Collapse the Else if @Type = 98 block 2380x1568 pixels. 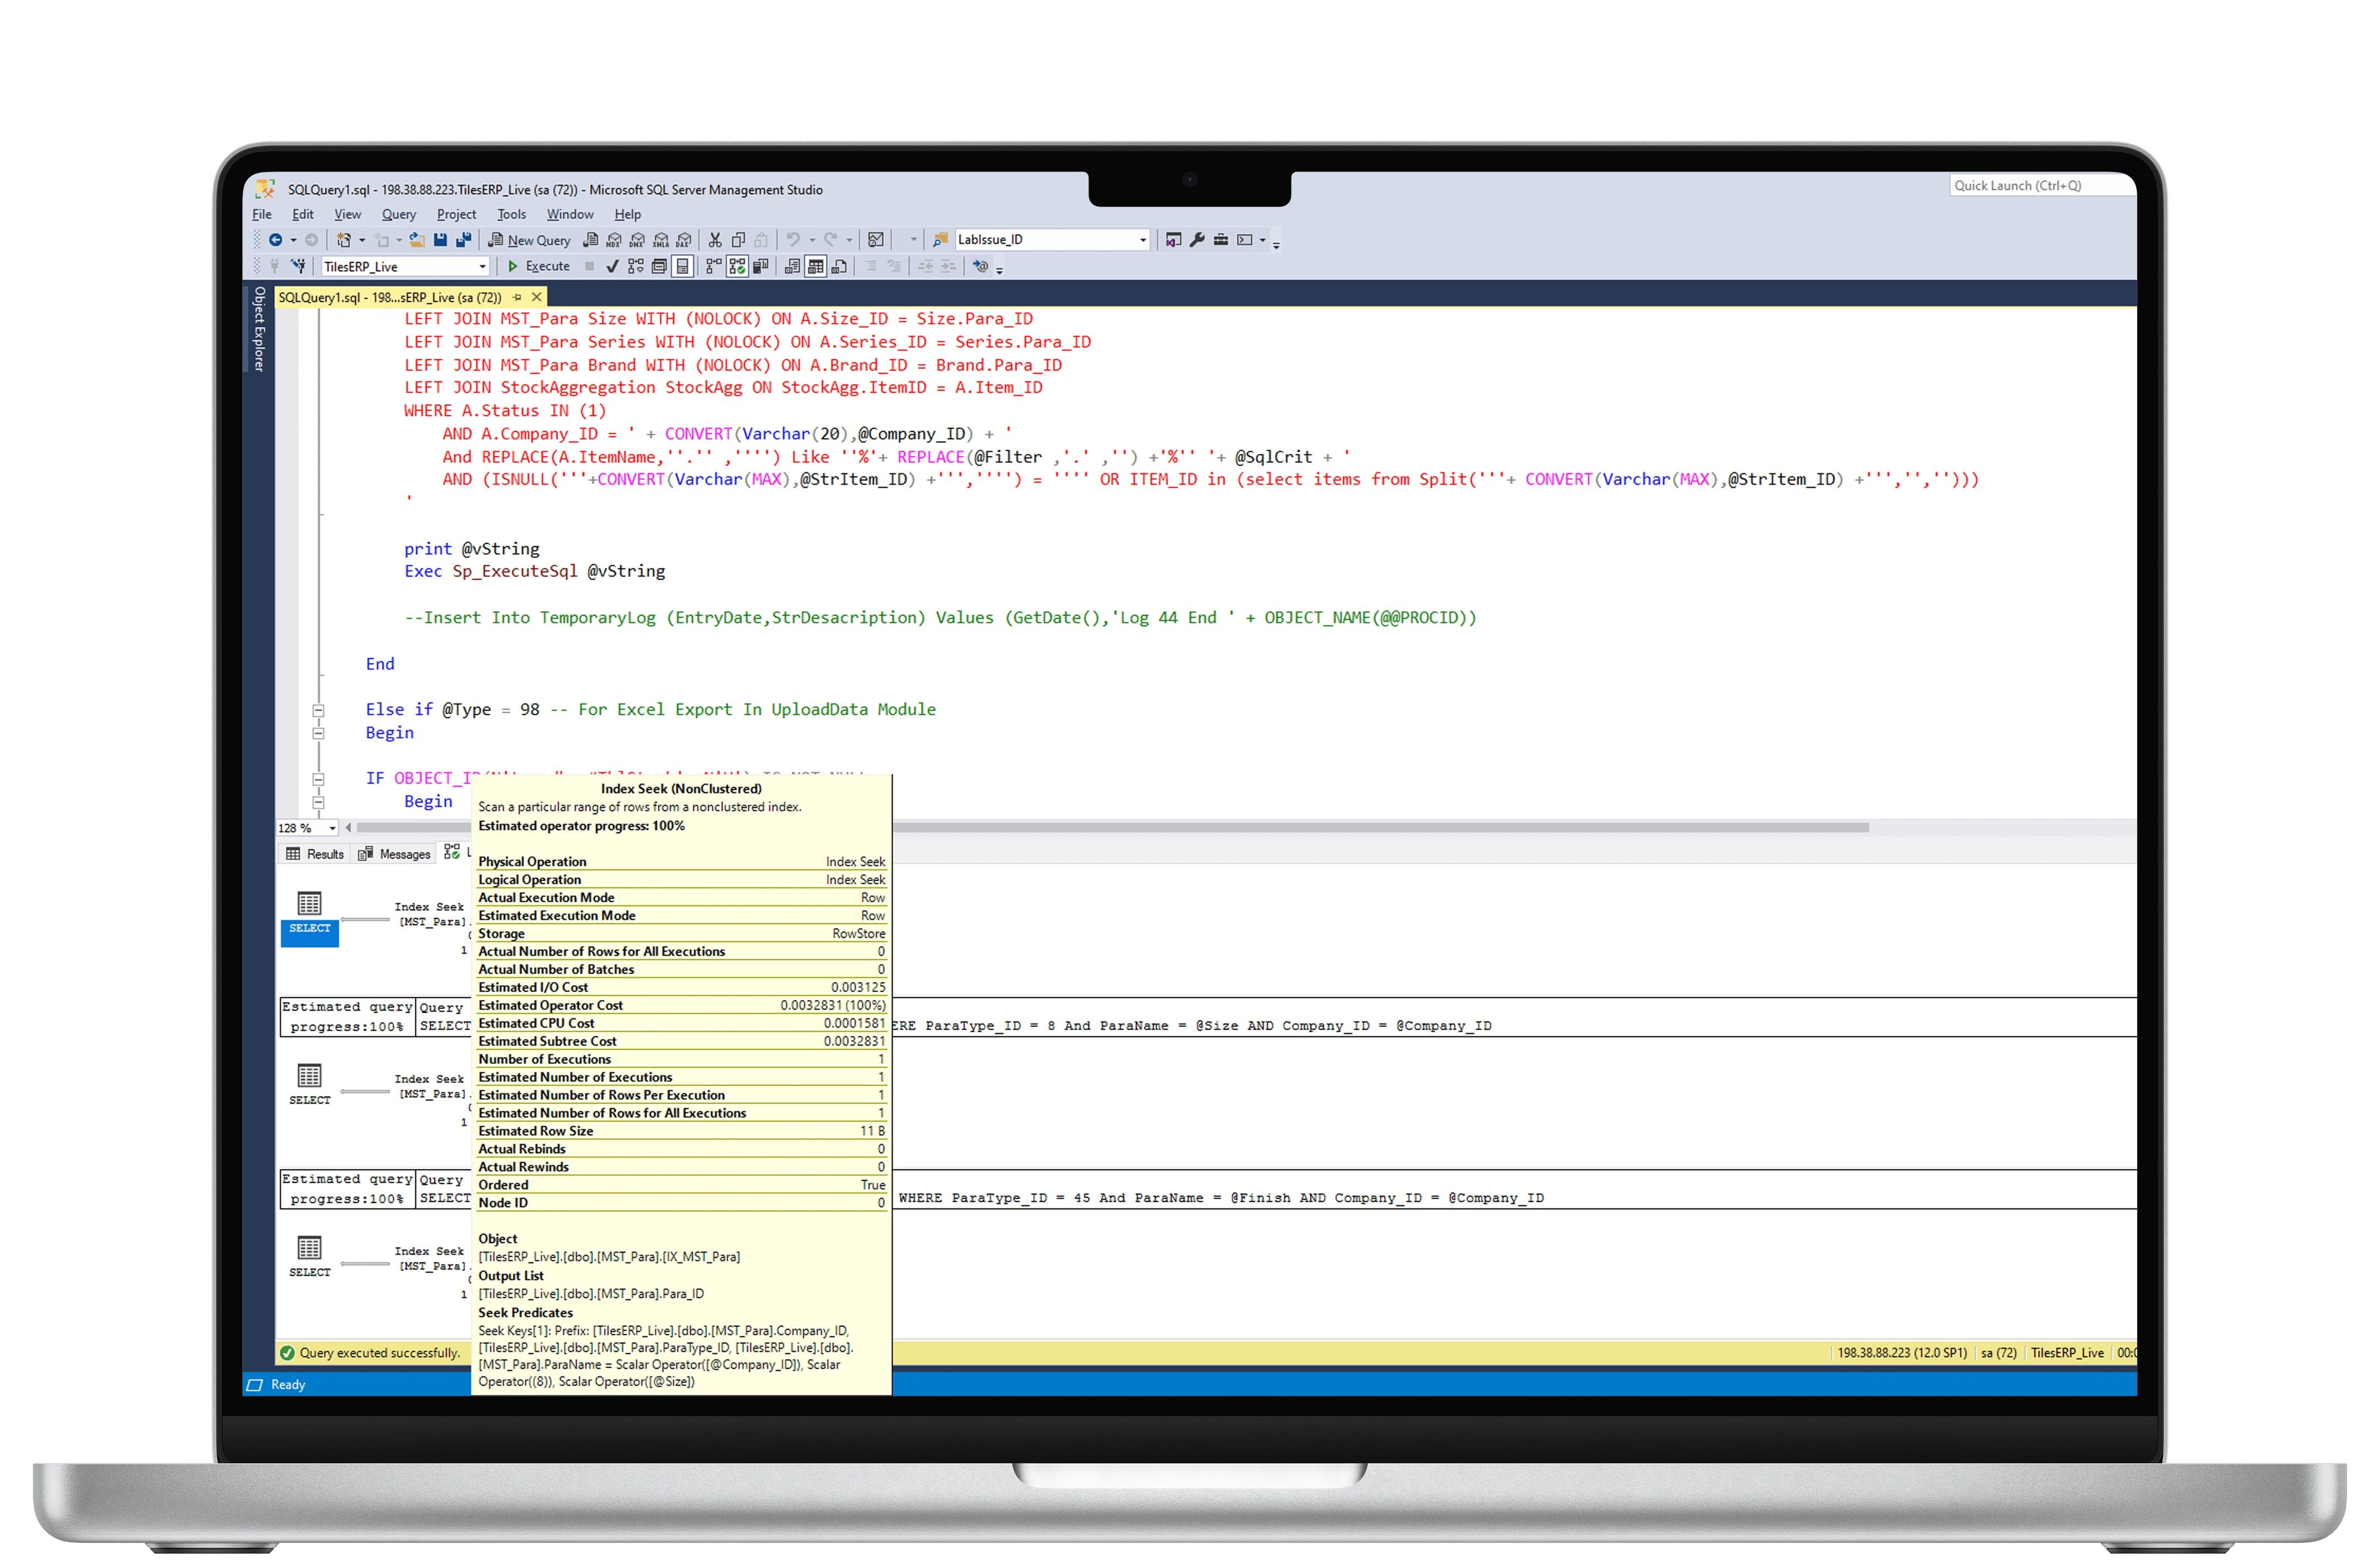point(318,710)
